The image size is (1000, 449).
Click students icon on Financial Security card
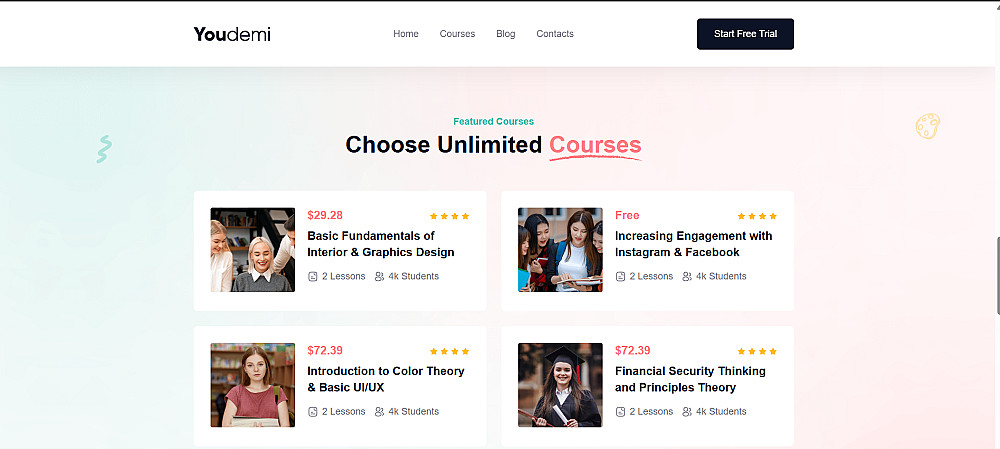[x=687, y=412]
